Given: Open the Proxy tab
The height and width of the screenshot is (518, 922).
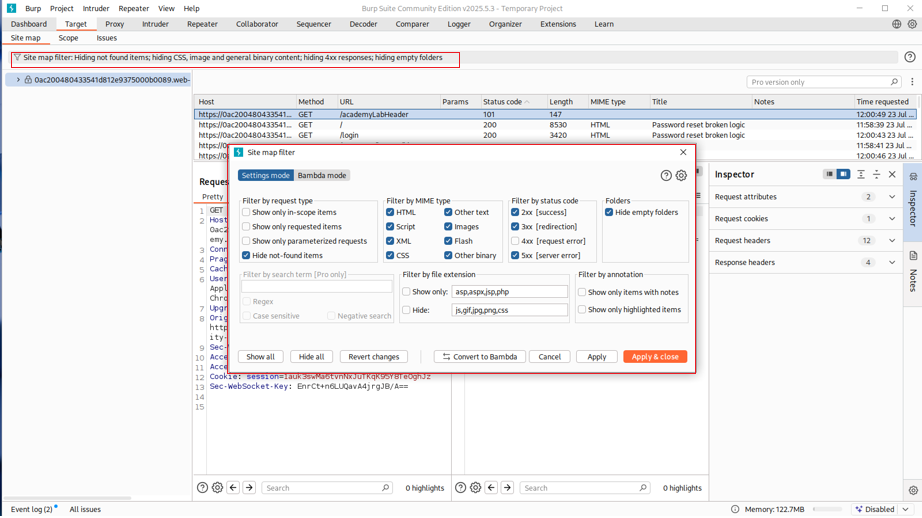Looking at the screenshot, I should [x=115, y=24].
